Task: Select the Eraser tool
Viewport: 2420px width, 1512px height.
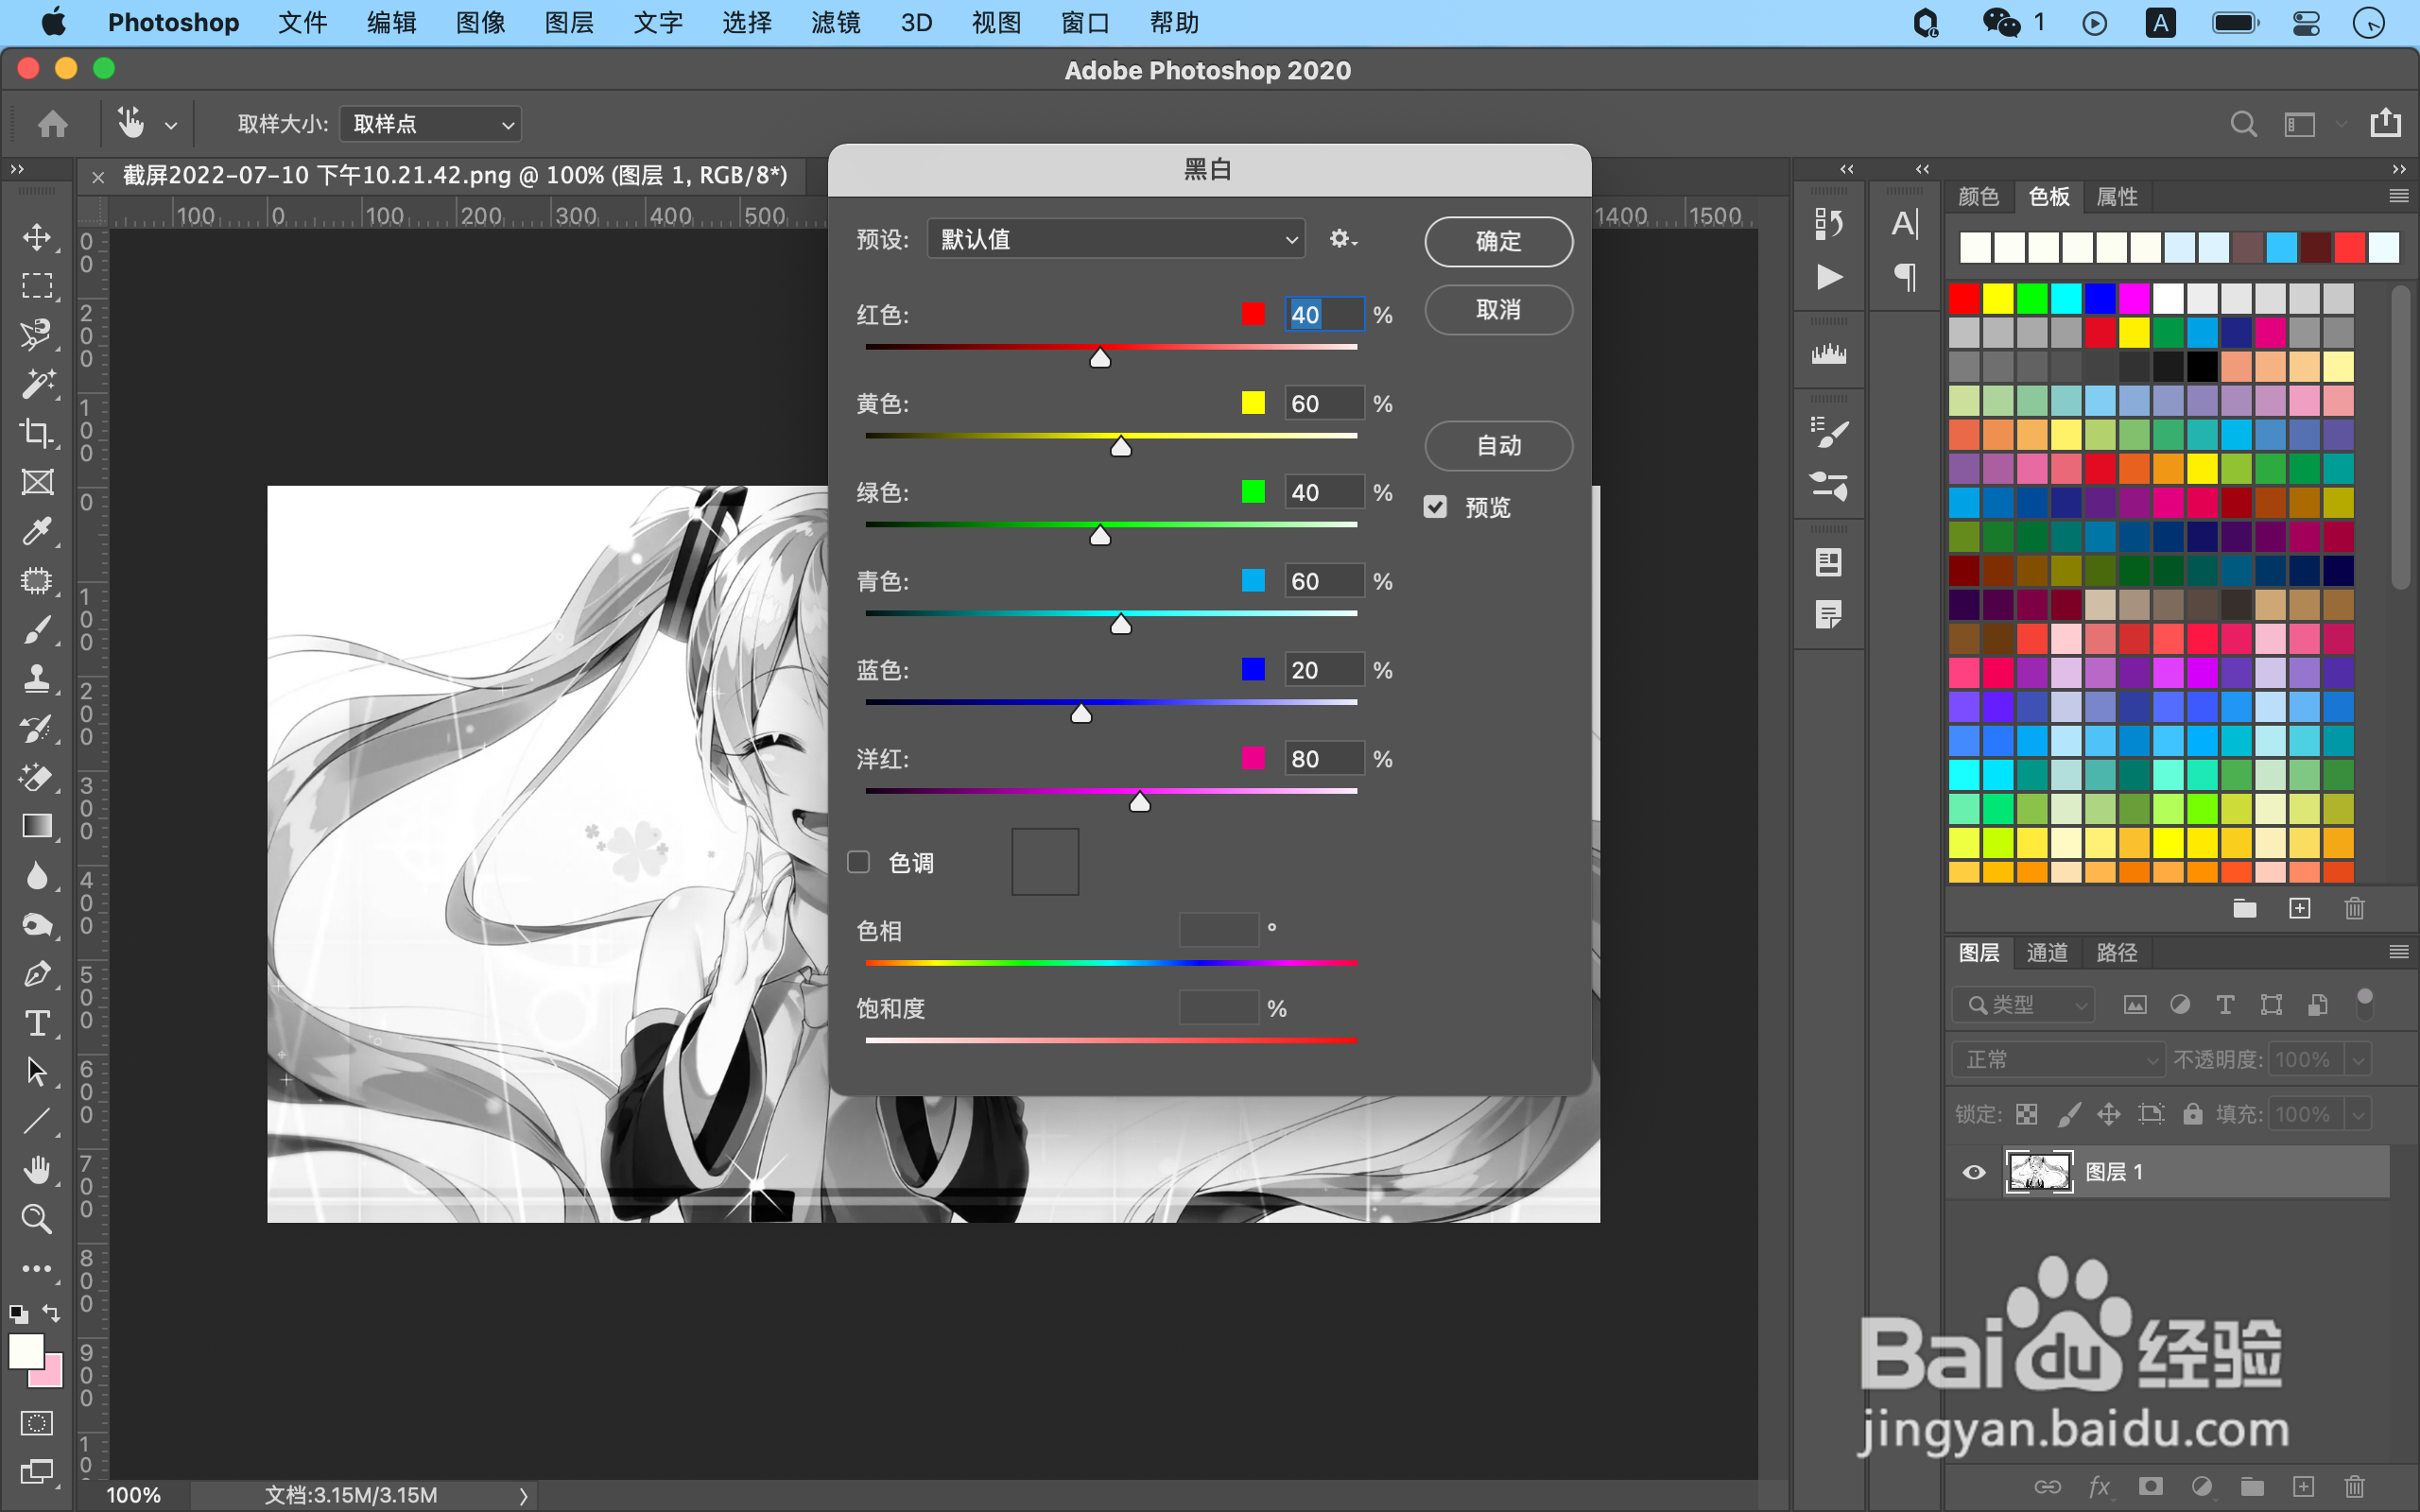Action: click(37, 777)
